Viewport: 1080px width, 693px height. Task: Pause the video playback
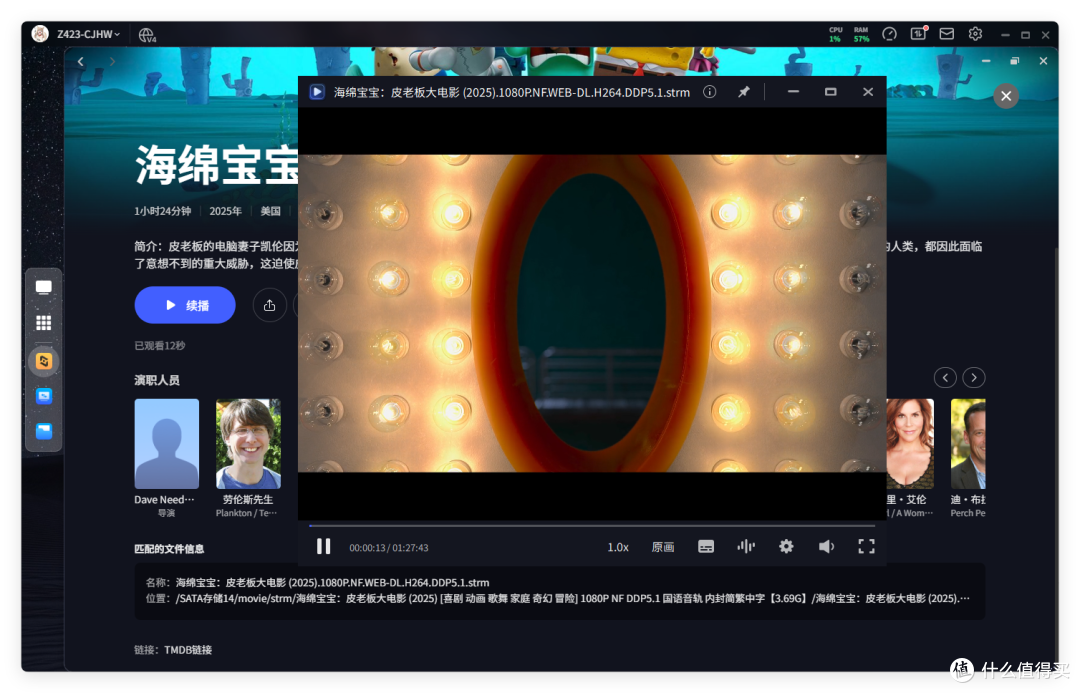323,547
